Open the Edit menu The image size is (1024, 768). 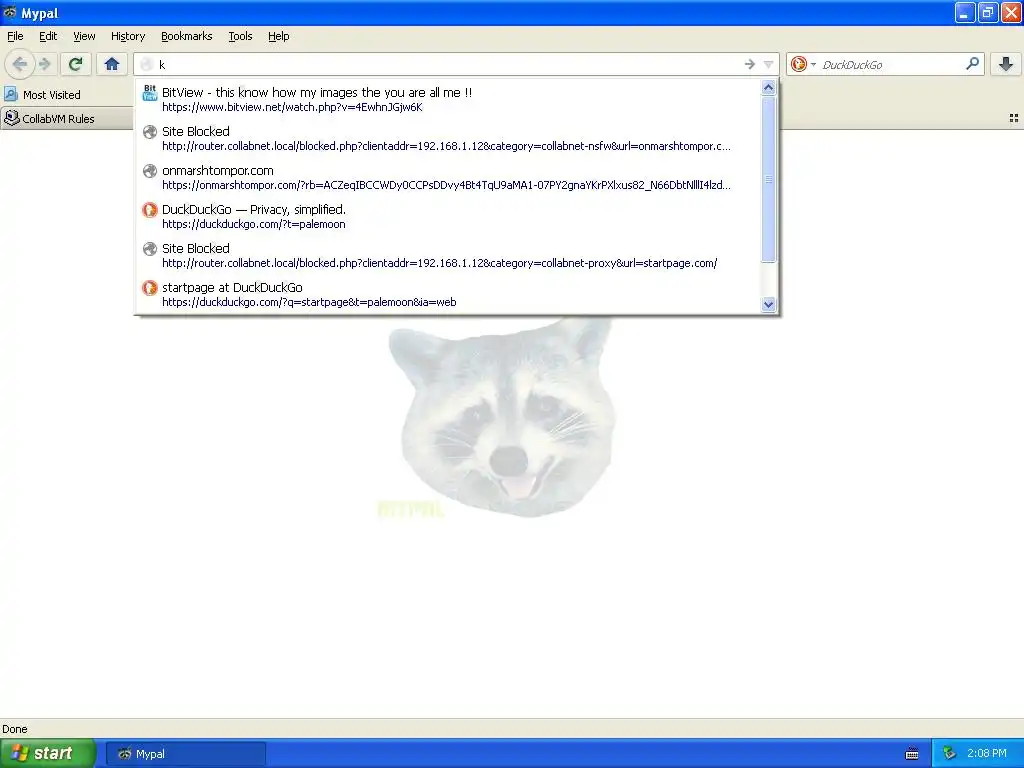48,36
